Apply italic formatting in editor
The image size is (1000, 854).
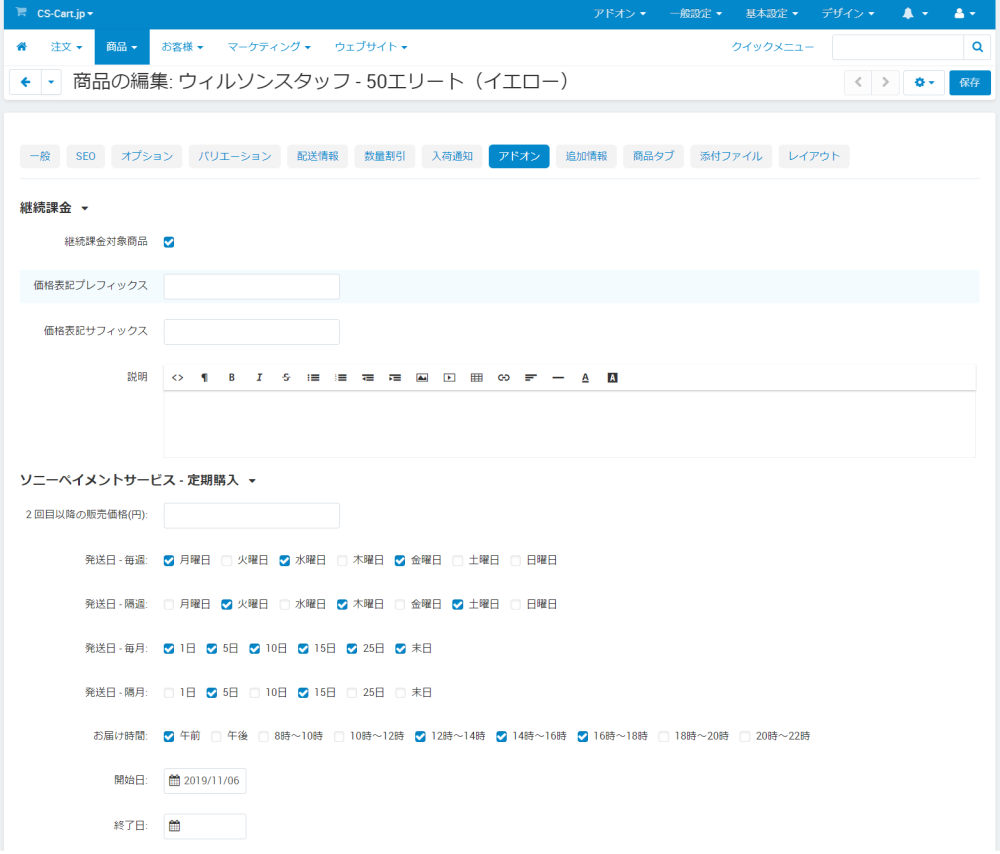click(x=259, y=378)
